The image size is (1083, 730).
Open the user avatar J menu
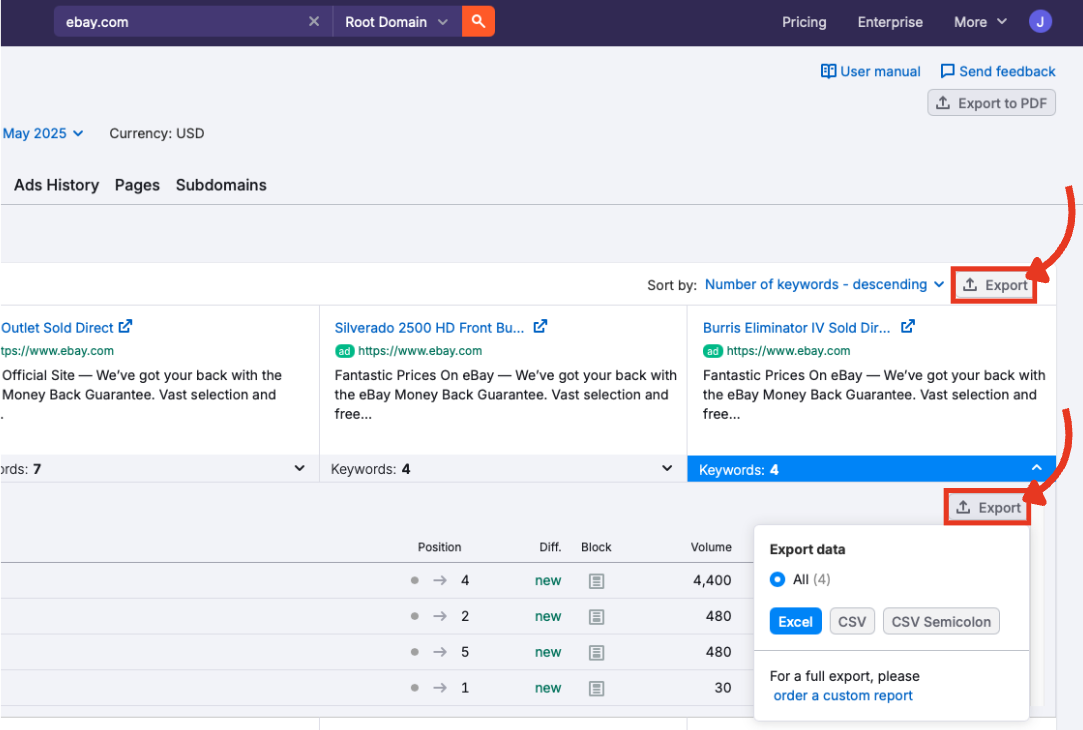pyautogui.click(x=1040, y=21)
